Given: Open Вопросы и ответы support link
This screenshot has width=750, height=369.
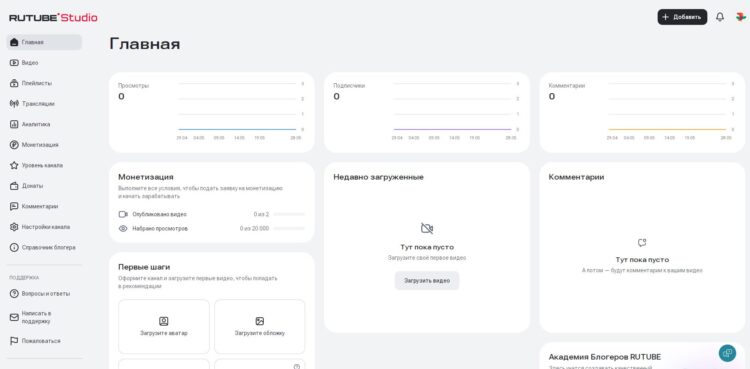Looking at the screenshot, I should tap(44, 293).
